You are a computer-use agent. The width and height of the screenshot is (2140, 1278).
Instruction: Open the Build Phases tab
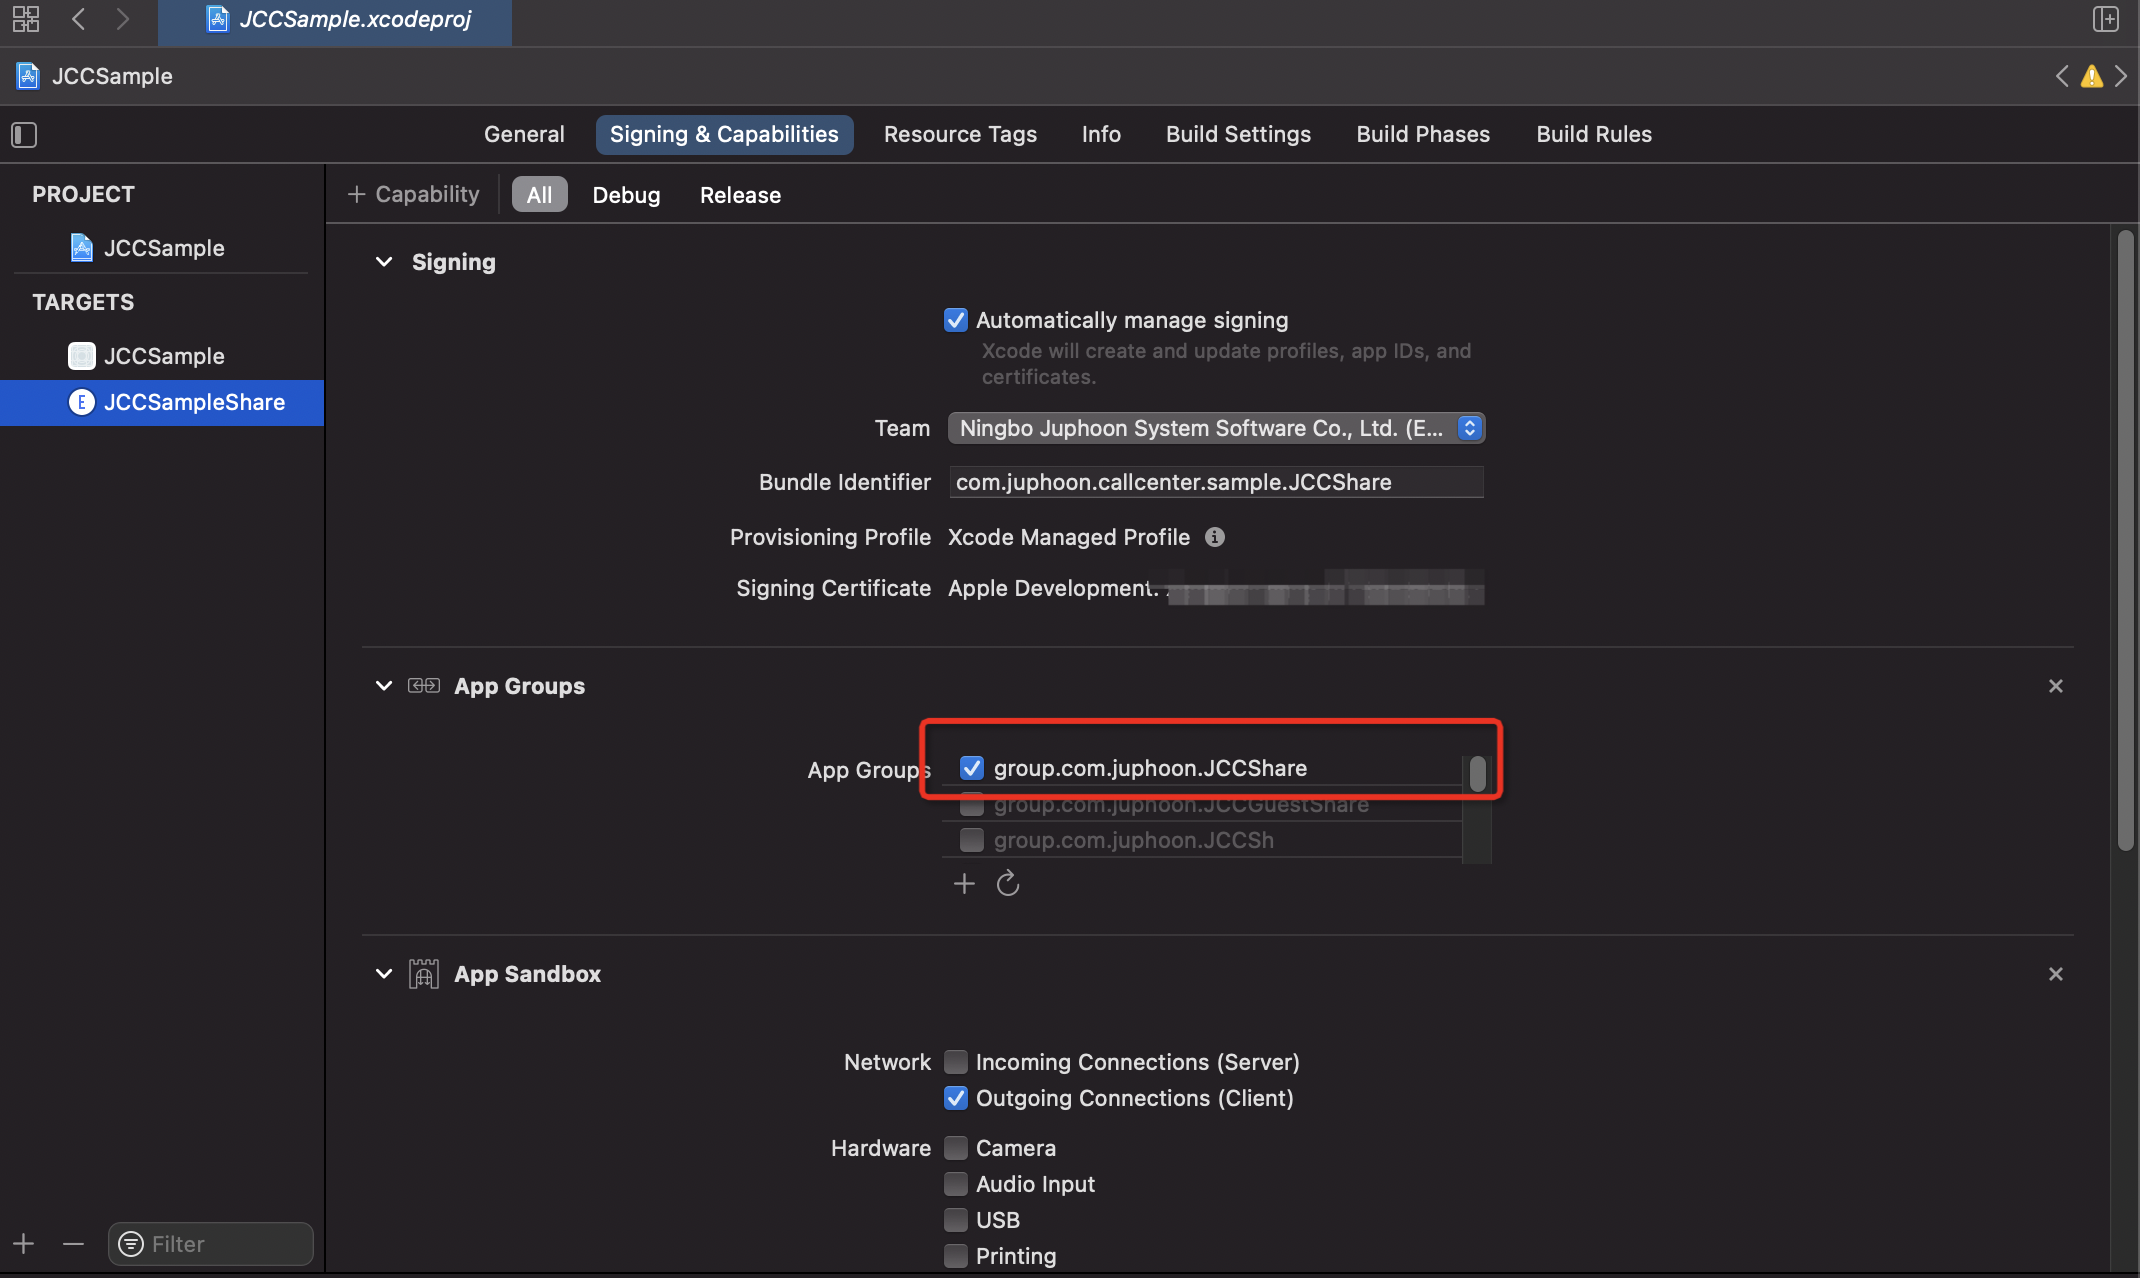(x=1423, y=134)
